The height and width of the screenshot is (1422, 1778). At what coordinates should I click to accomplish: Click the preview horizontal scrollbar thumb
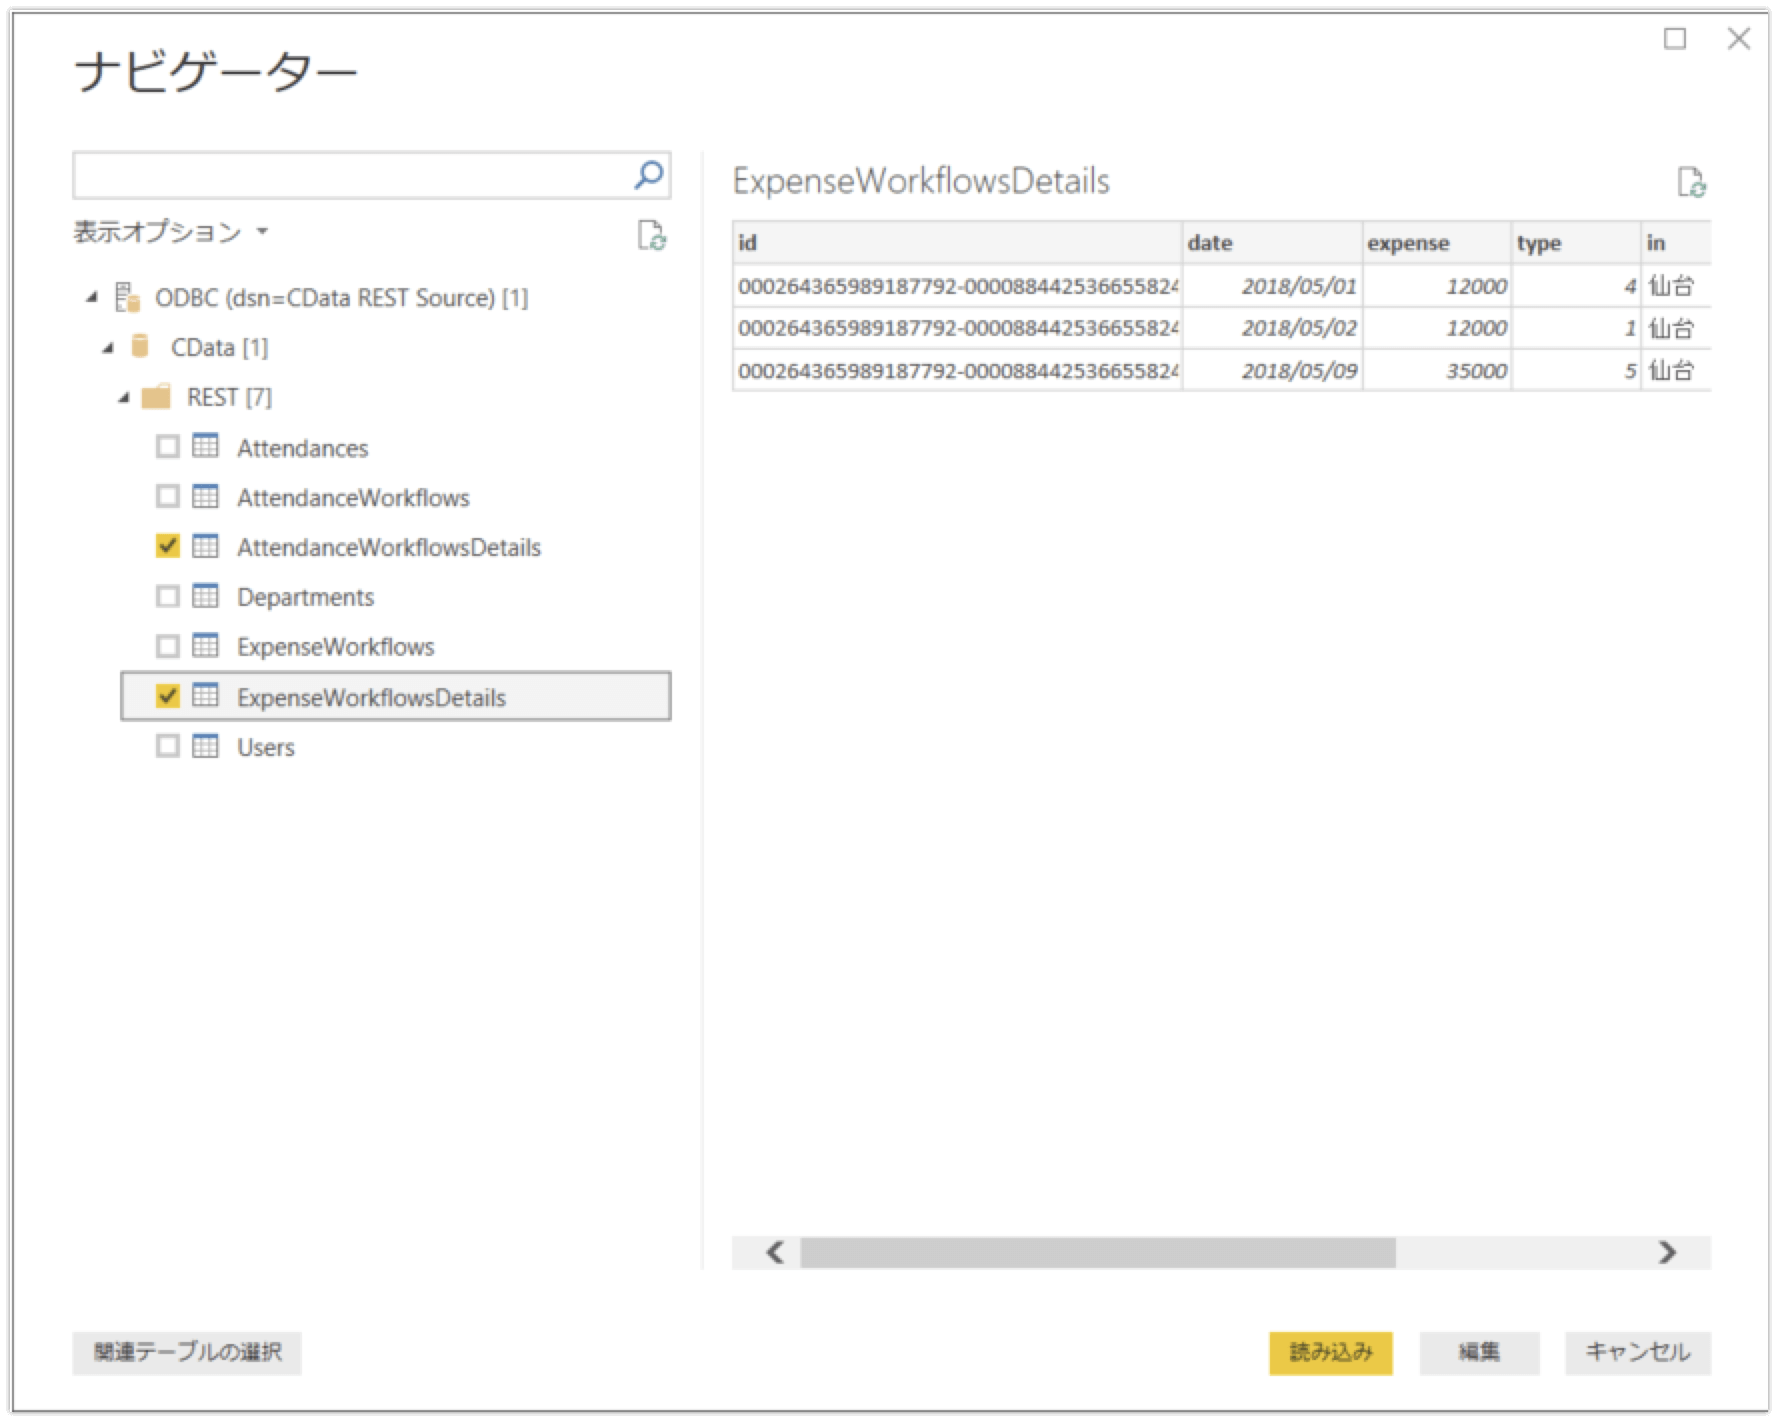(1097, 1252)
